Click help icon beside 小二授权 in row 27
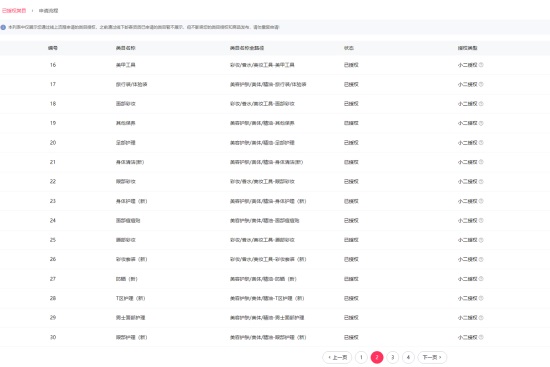The height and width of the screenshot is (367, 550). 481,279
